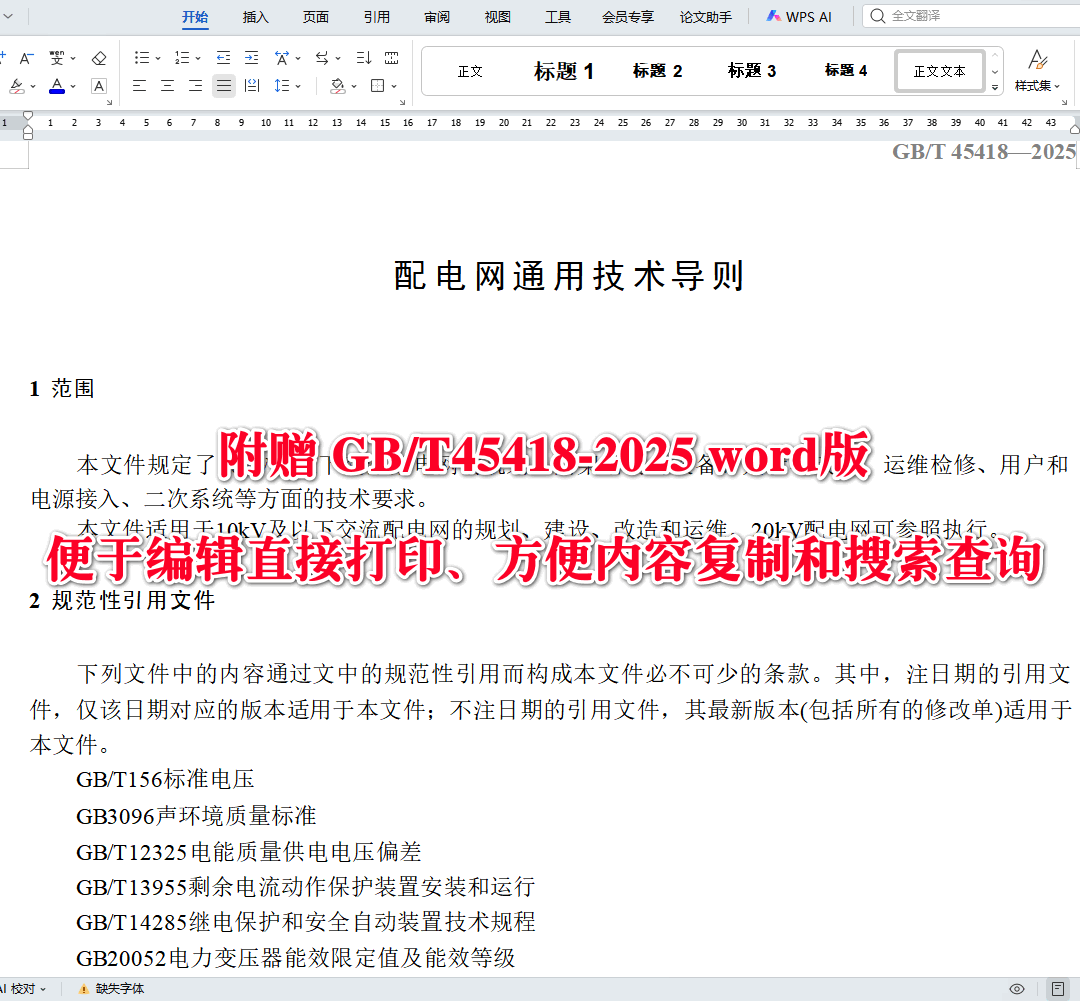Image resolution: width=1080 pixels, height=1001 pixels.
Task: Expand phonetic guide dropdown arrow
Action: pyautogui.click(x=73, y=59)
